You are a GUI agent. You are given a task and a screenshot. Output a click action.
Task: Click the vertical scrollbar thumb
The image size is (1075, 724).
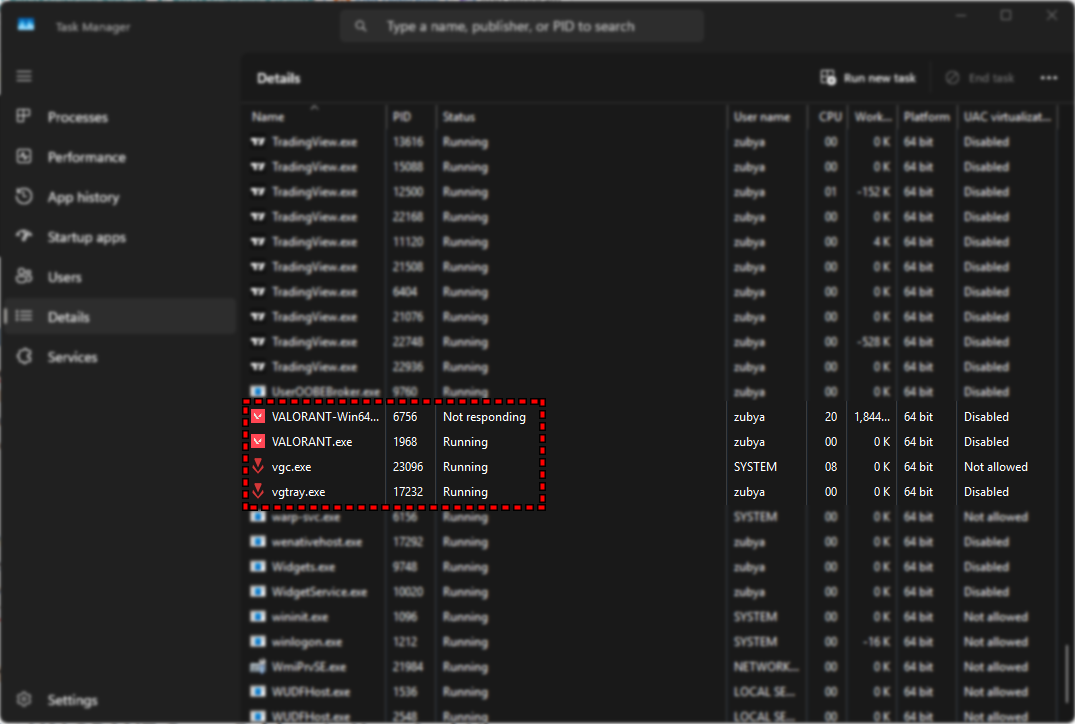1066,676
